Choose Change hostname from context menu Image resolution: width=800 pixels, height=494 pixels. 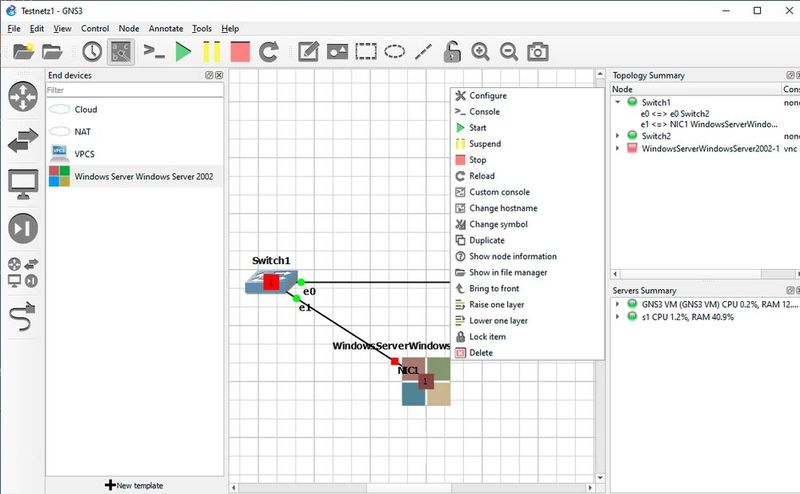point(502,208)
